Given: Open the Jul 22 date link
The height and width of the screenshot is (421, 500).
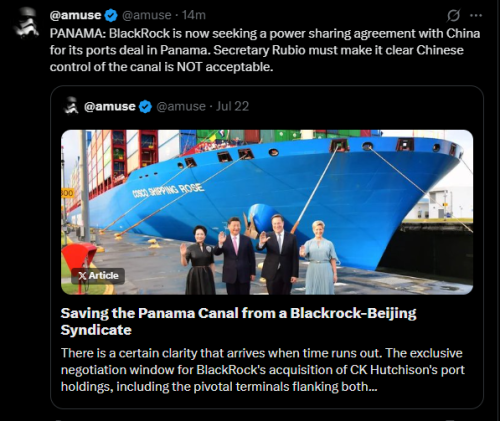Looking at the screenshot, I should tap(232, 107).
